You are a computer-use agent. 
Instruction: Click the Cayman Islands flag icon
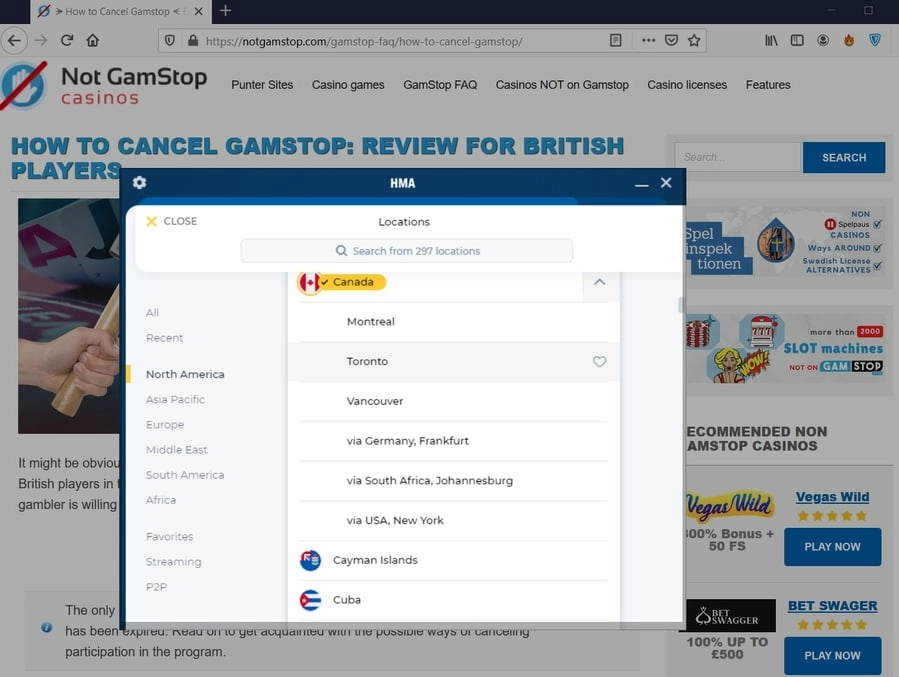(310, 560)
